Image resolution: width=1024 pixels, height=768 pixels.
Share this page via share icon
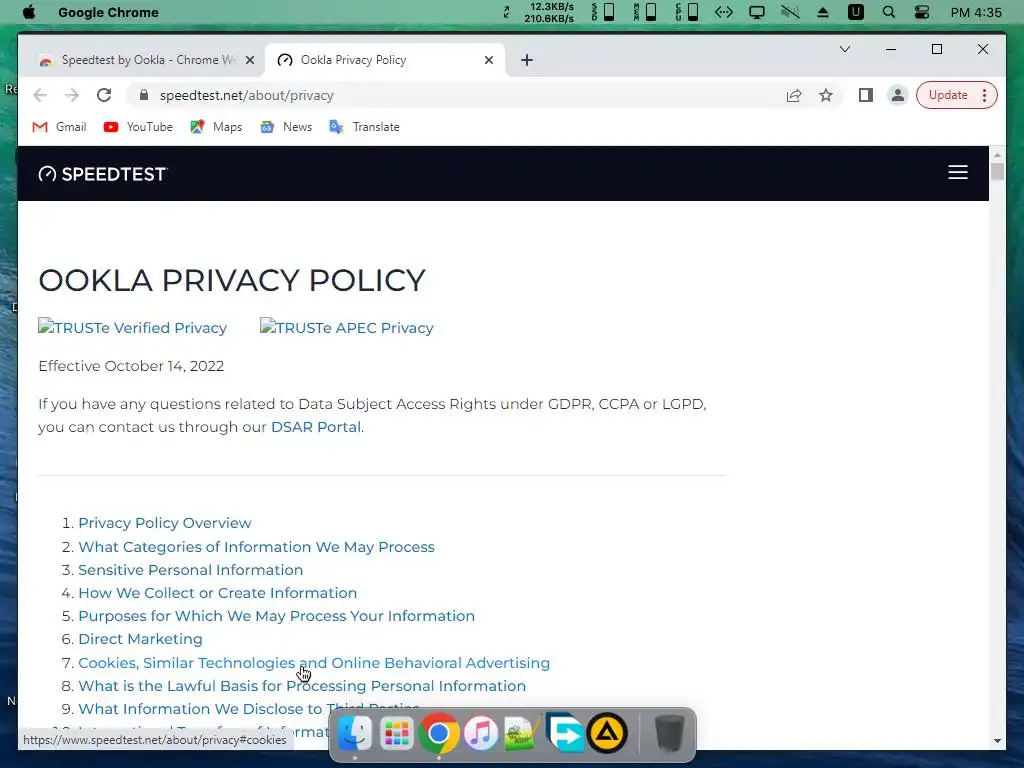coord(793,95)
